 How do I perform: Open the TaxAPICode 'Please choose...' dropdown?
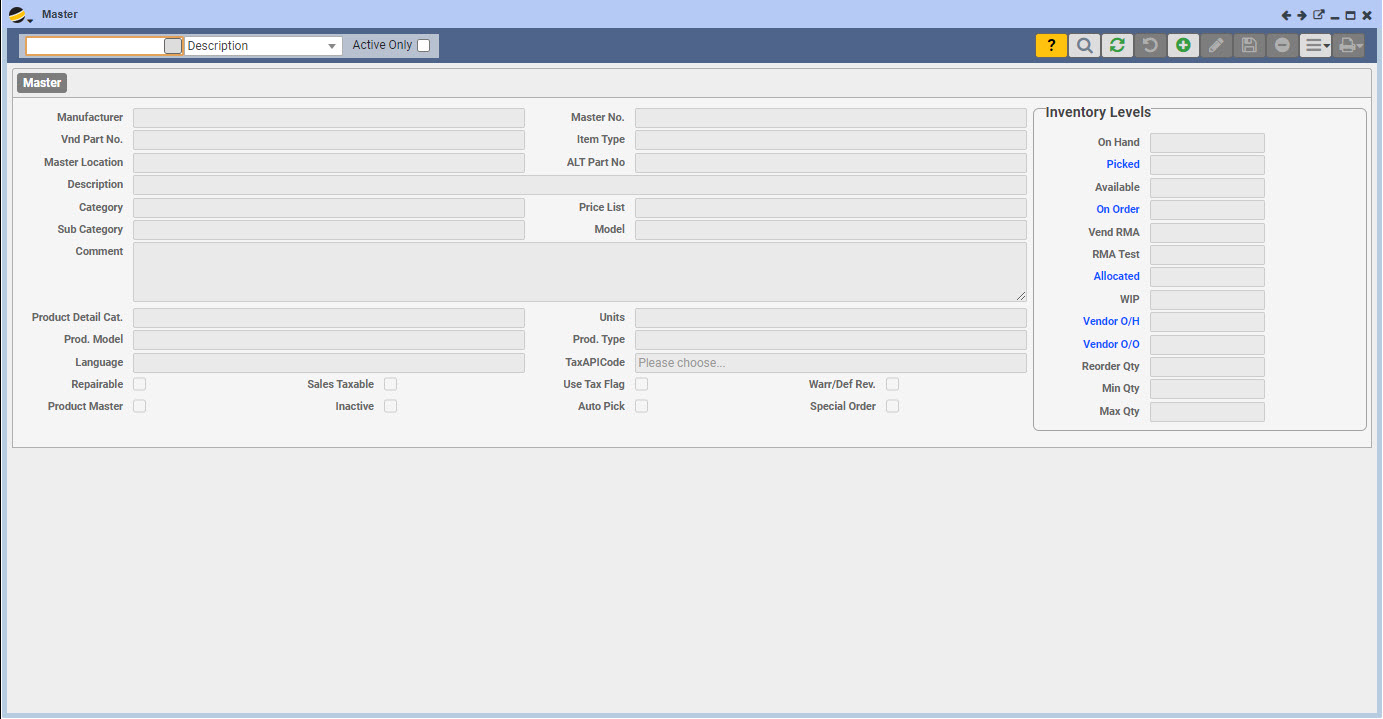830,363
